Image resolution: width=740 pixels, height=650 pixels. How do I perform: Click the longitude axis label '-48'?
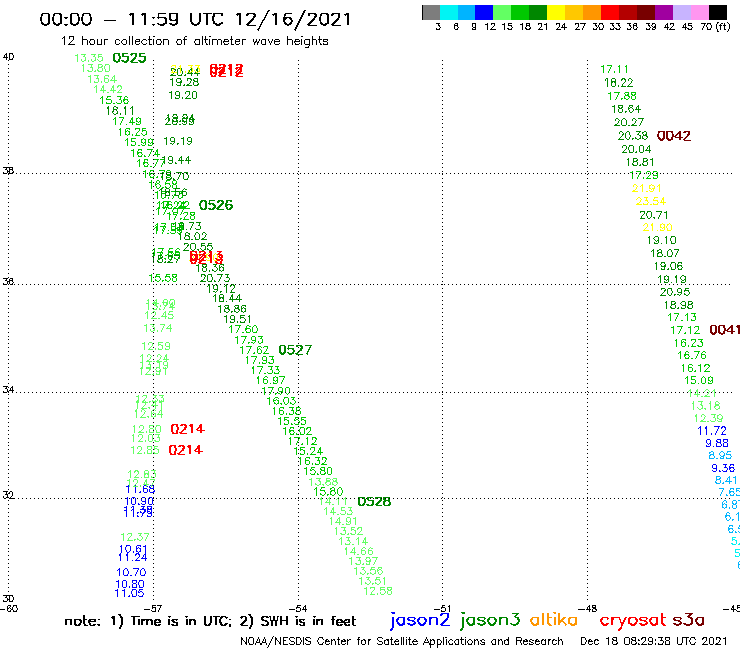(588, 609)
